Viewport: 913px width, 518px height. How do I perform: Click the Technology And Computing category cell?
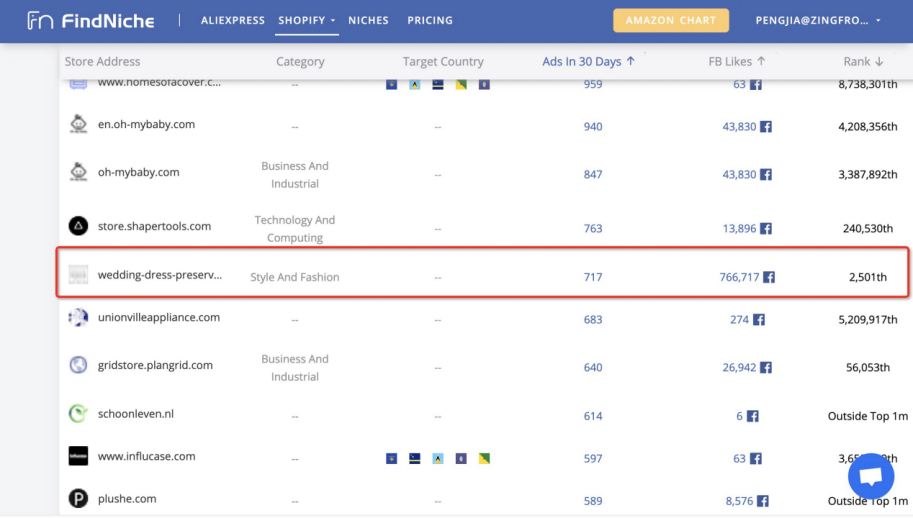pos(295,229)
